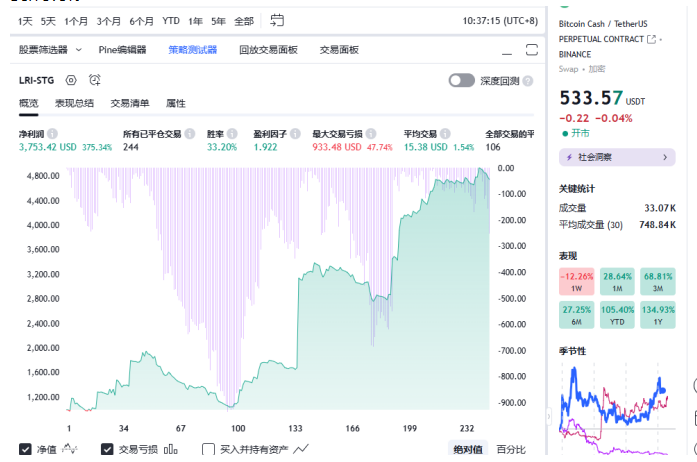Select the 3个月 time range

[109, 20]
